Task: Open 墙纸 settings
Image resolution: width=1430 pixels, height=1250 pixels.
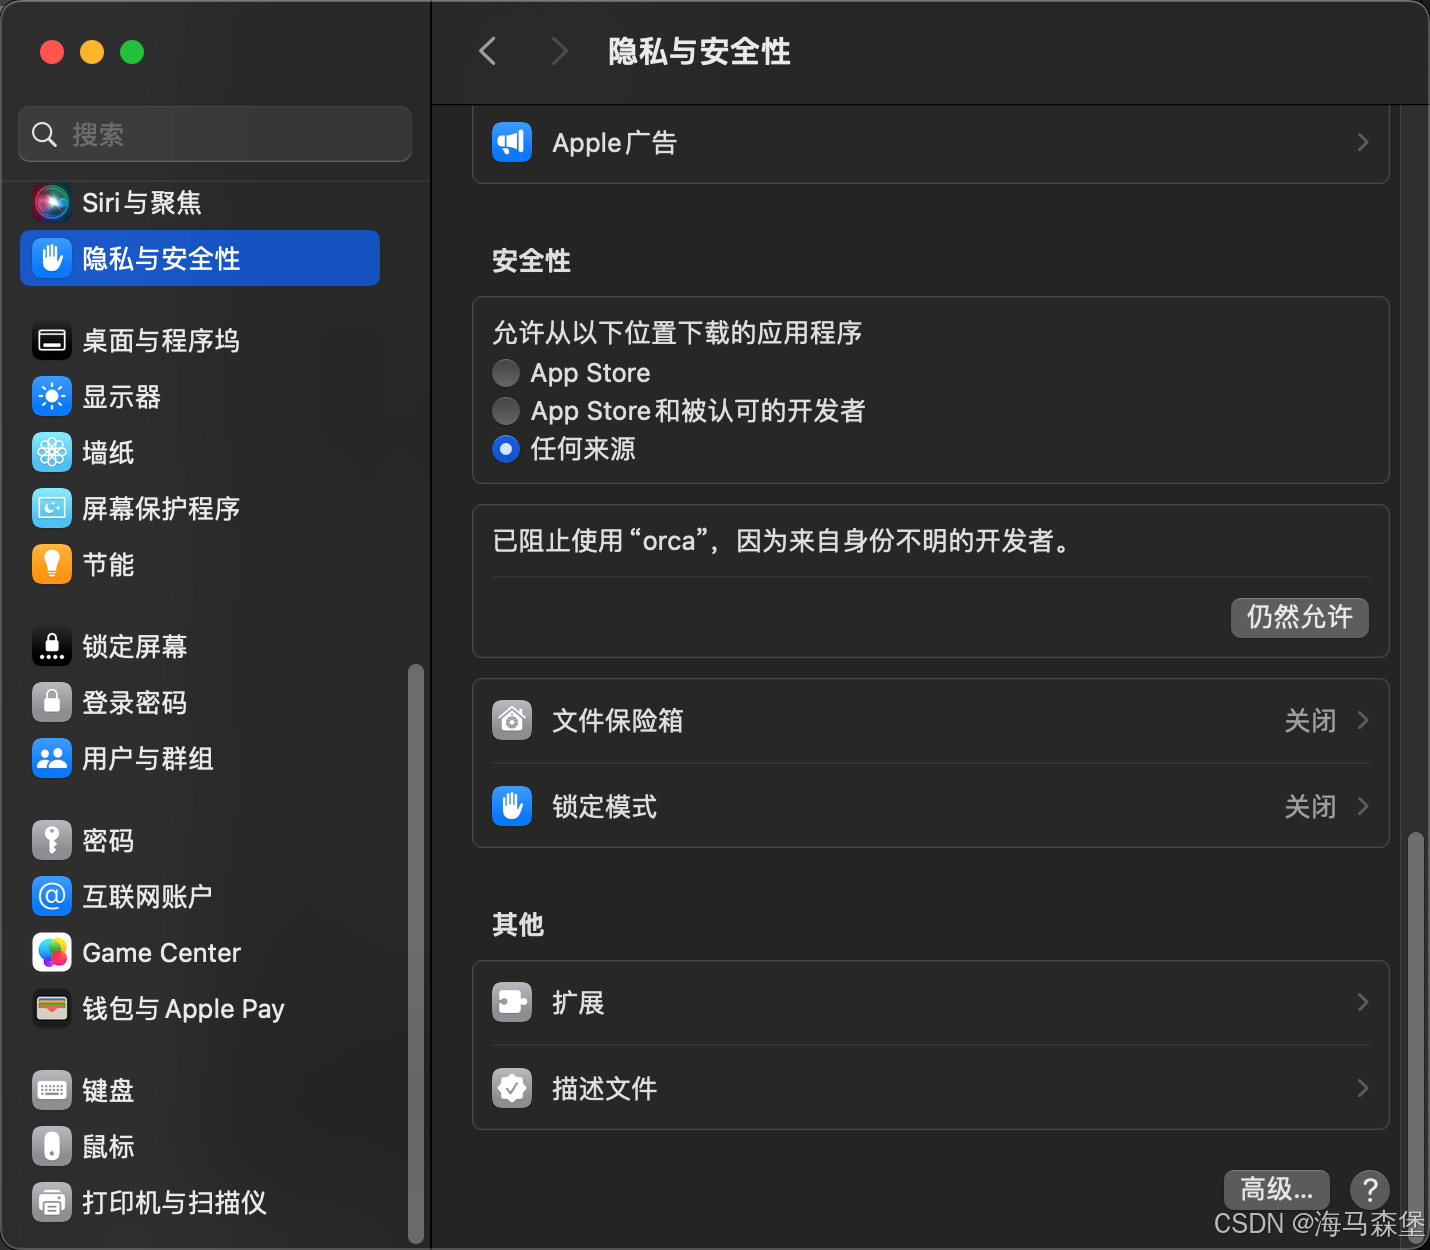Action: (x=110, y=452)
